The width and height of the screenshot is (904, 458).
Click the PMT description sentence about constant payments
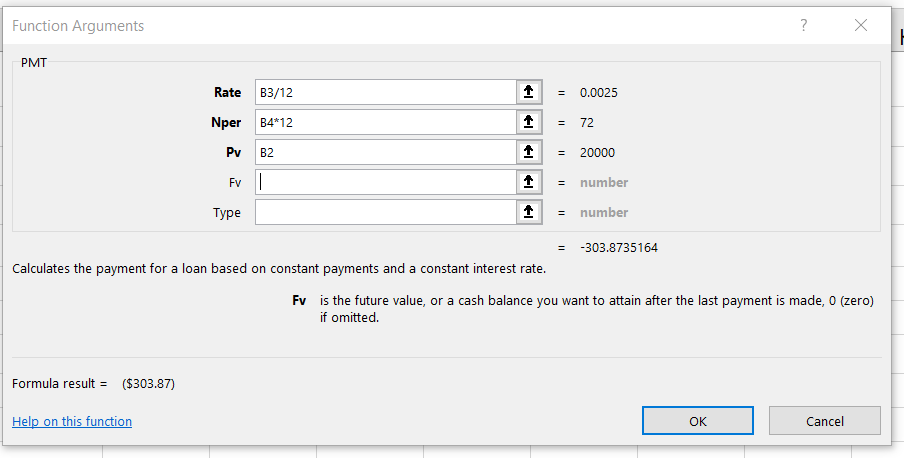point(279,269)
